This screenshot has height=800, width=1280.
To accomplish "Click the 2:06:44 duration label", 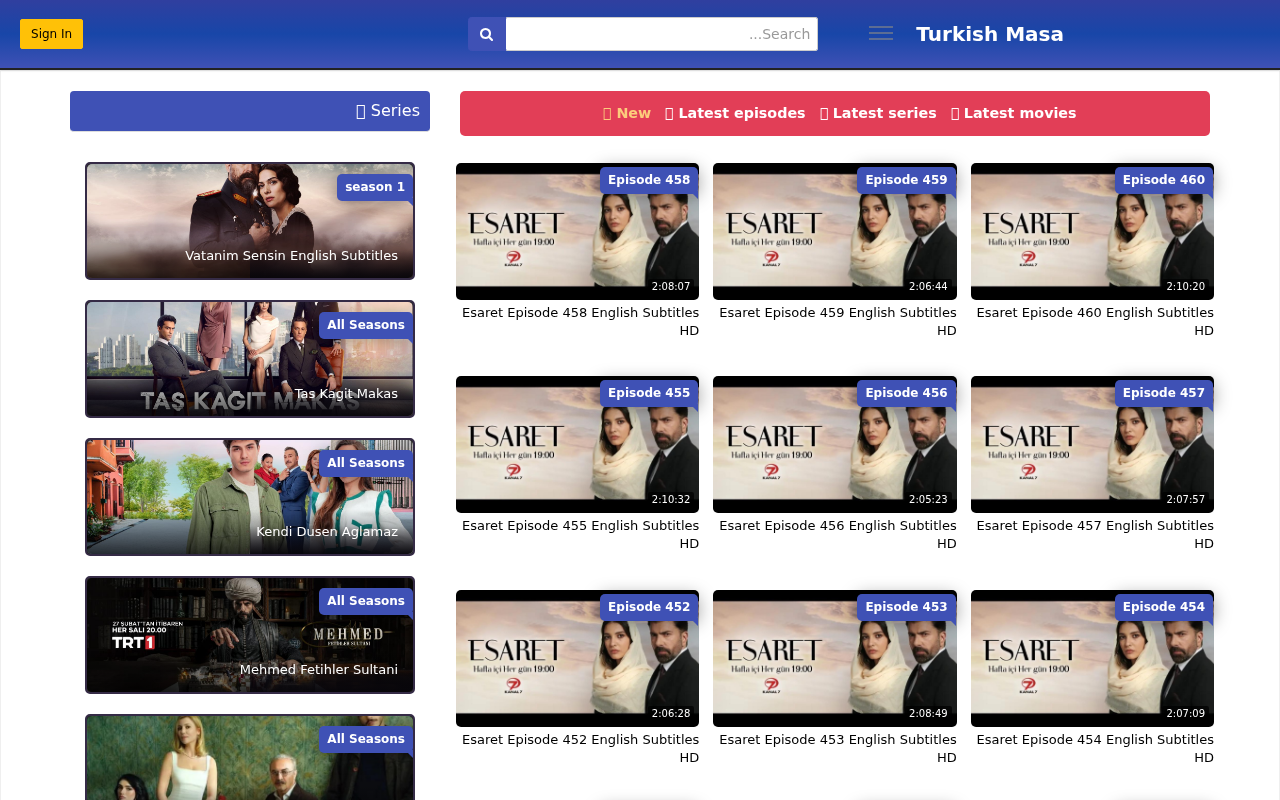I will [928, 286].
